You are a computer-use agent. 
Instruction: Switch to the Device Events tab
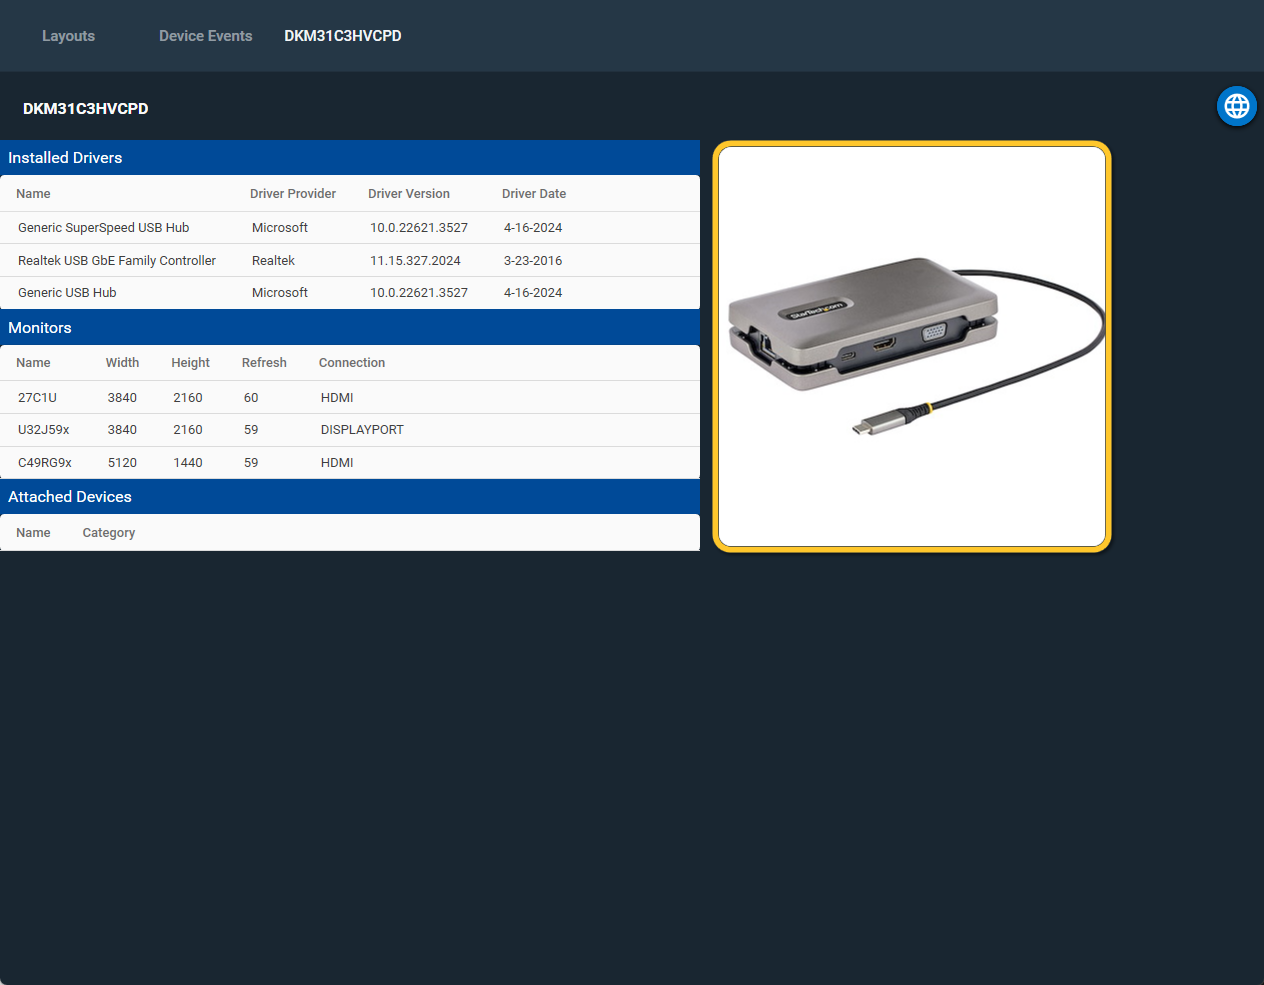(205, 36)
